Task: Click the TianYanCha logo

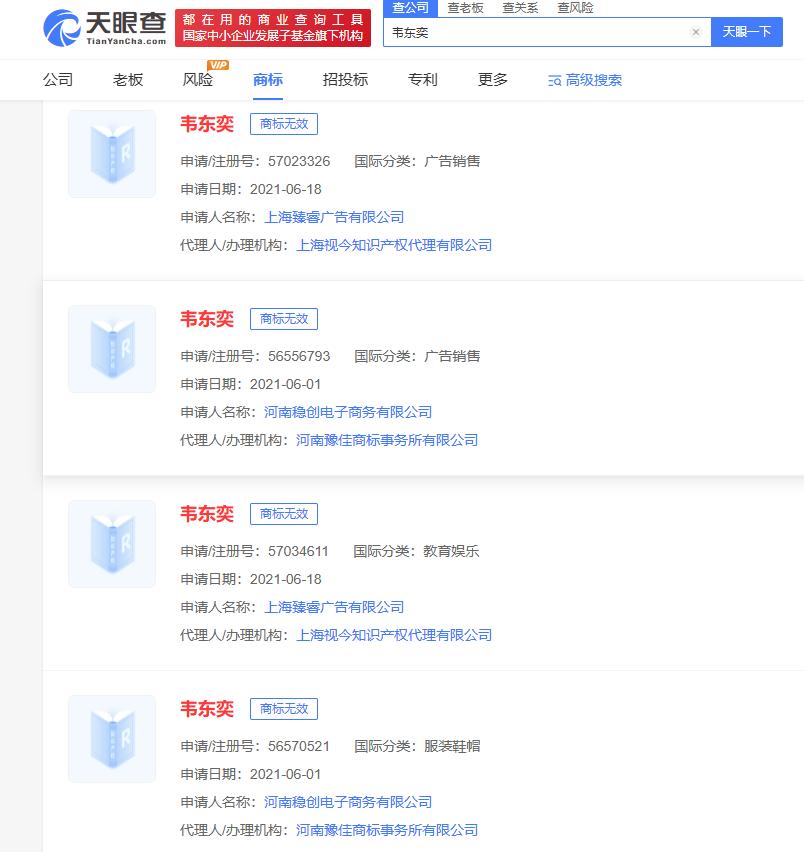Action: (104, 28)
